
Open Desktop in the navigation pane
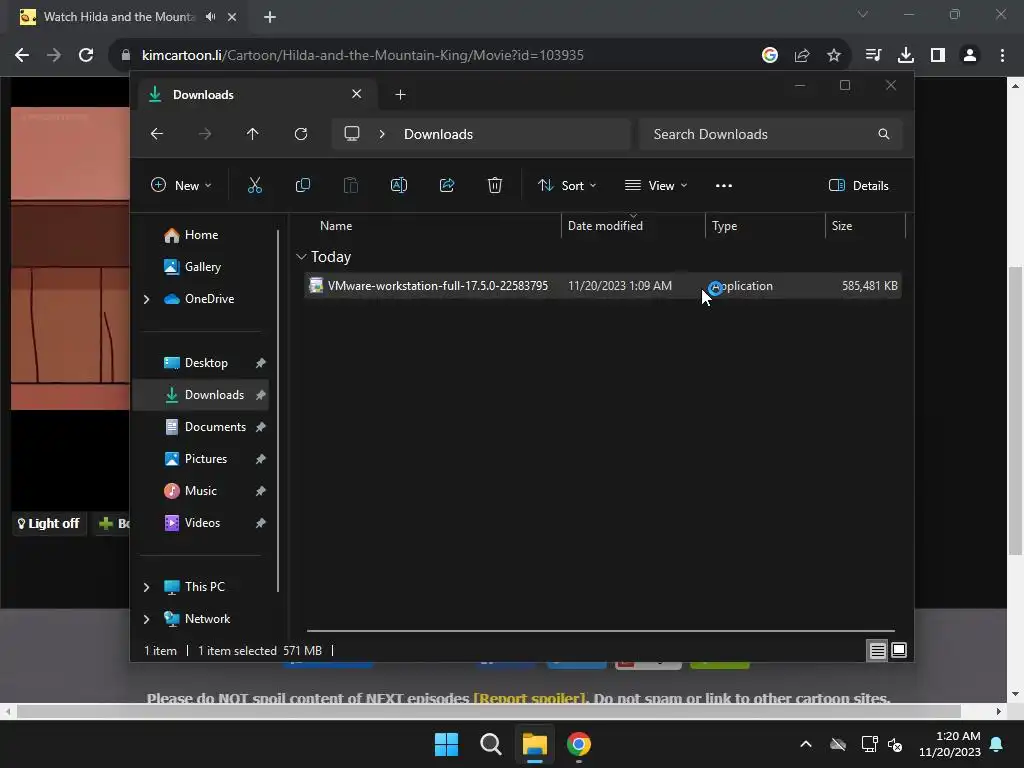coord(206,362)
